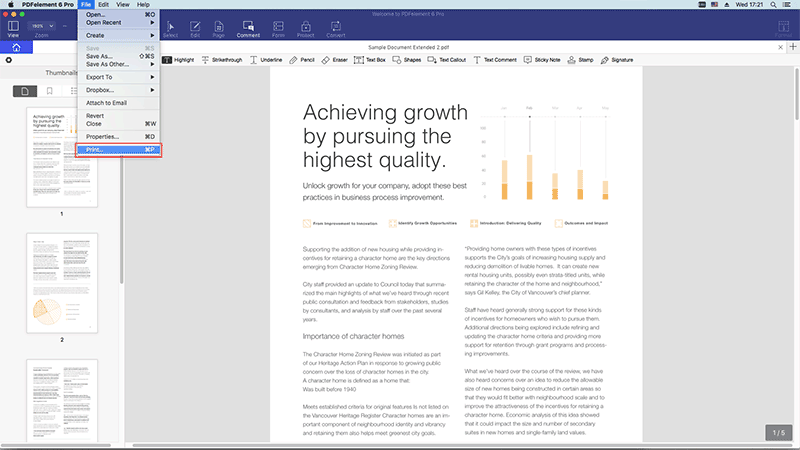The image size is (800, 450).
Task: Select the Sticky Note tool
Action: coord(542,60)
